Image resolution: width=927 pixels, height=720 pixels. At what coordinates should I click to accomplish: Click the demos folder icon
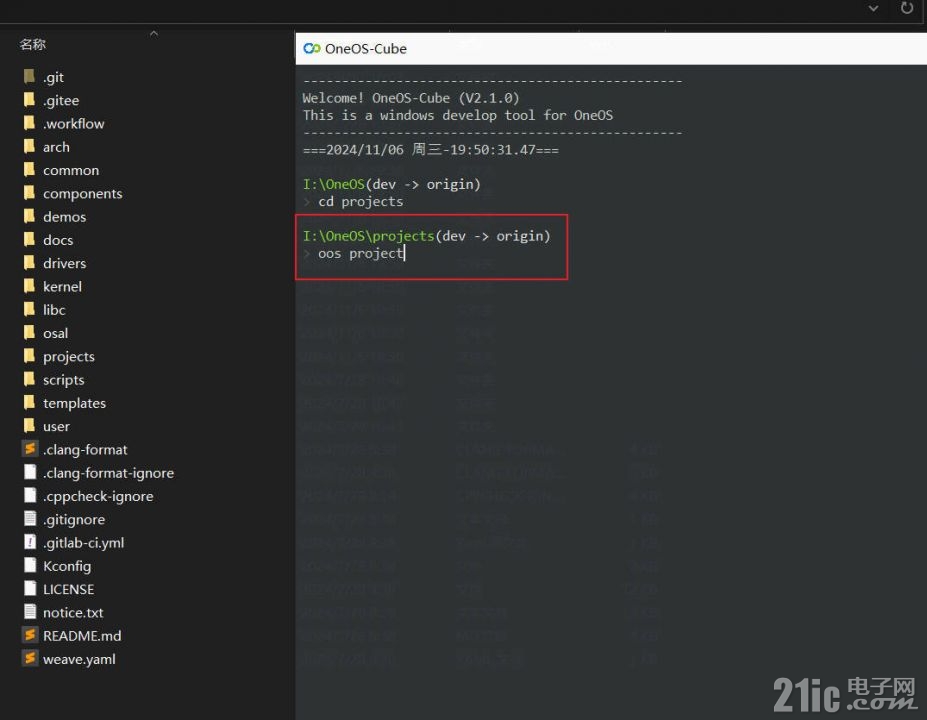(29, 216)
